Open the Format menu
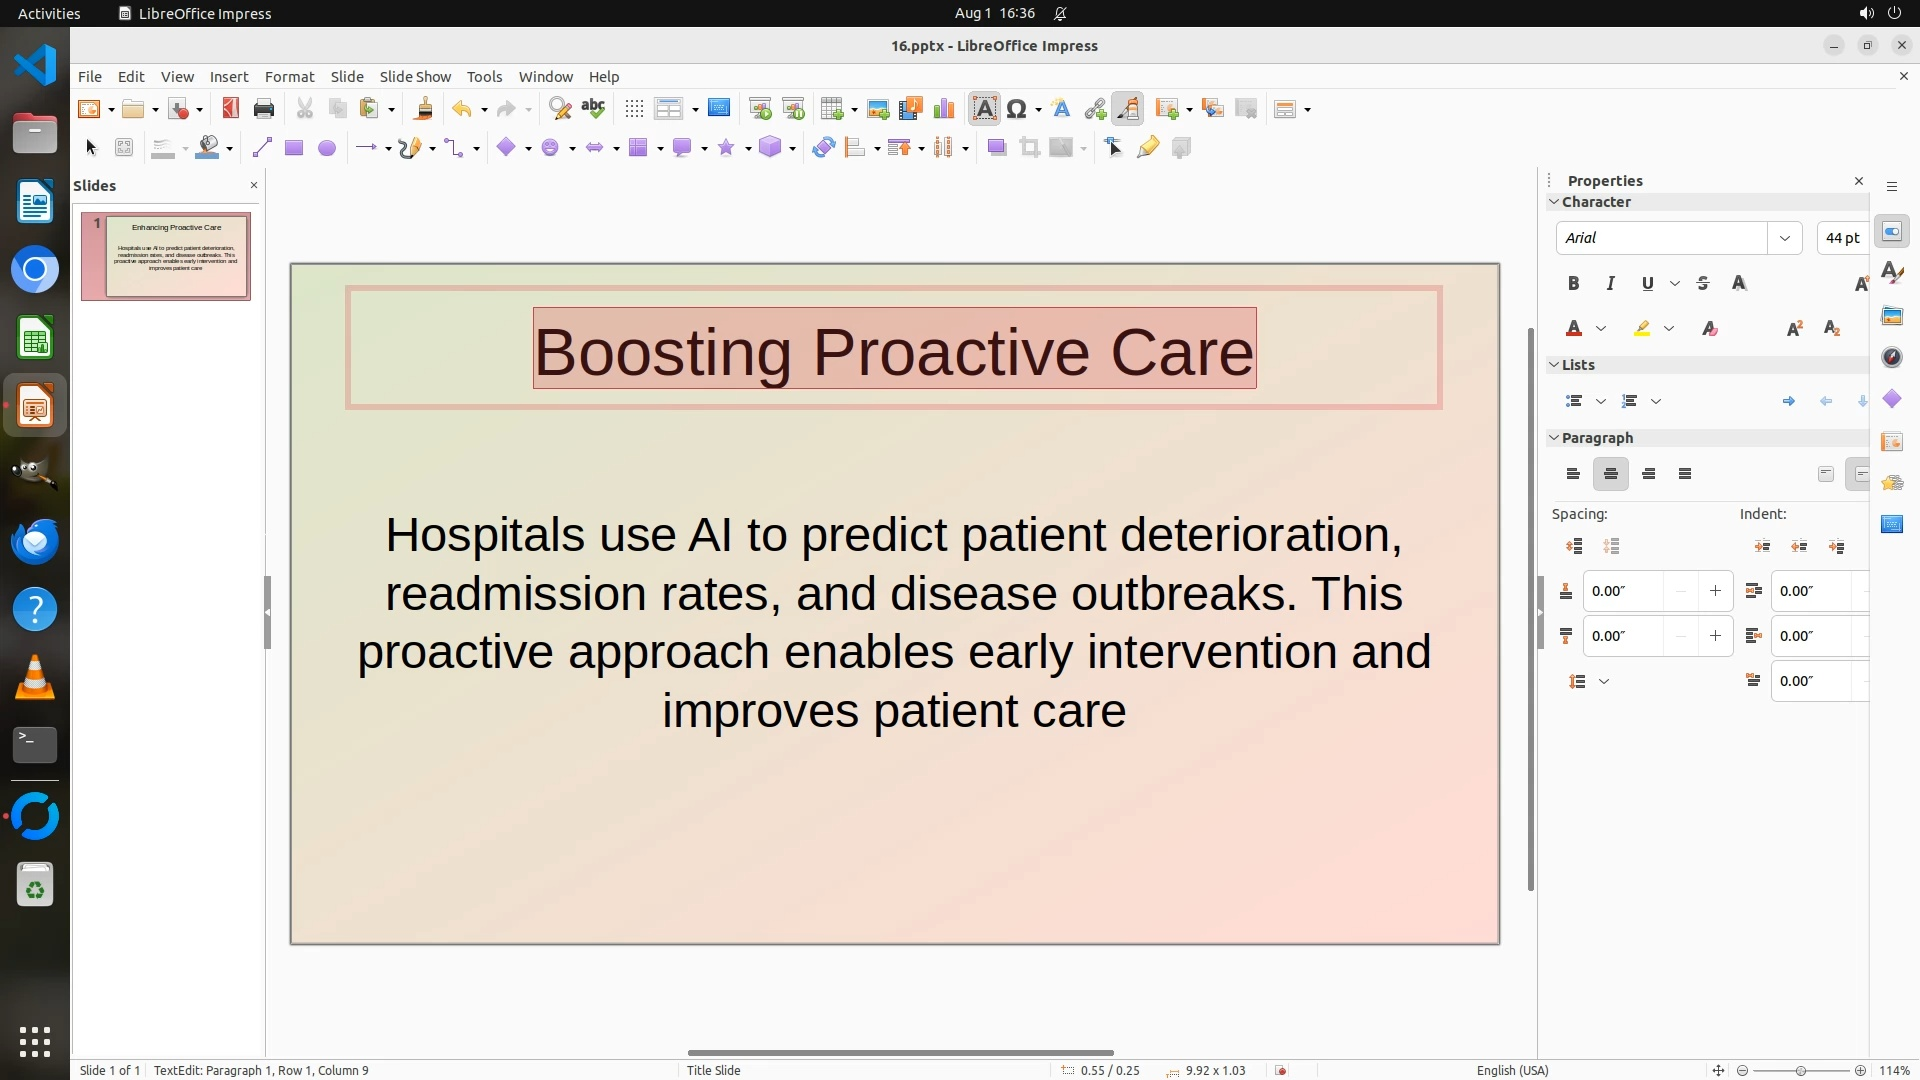The height and width of the screenshot is (1080, 1920). tap(289, 77)
